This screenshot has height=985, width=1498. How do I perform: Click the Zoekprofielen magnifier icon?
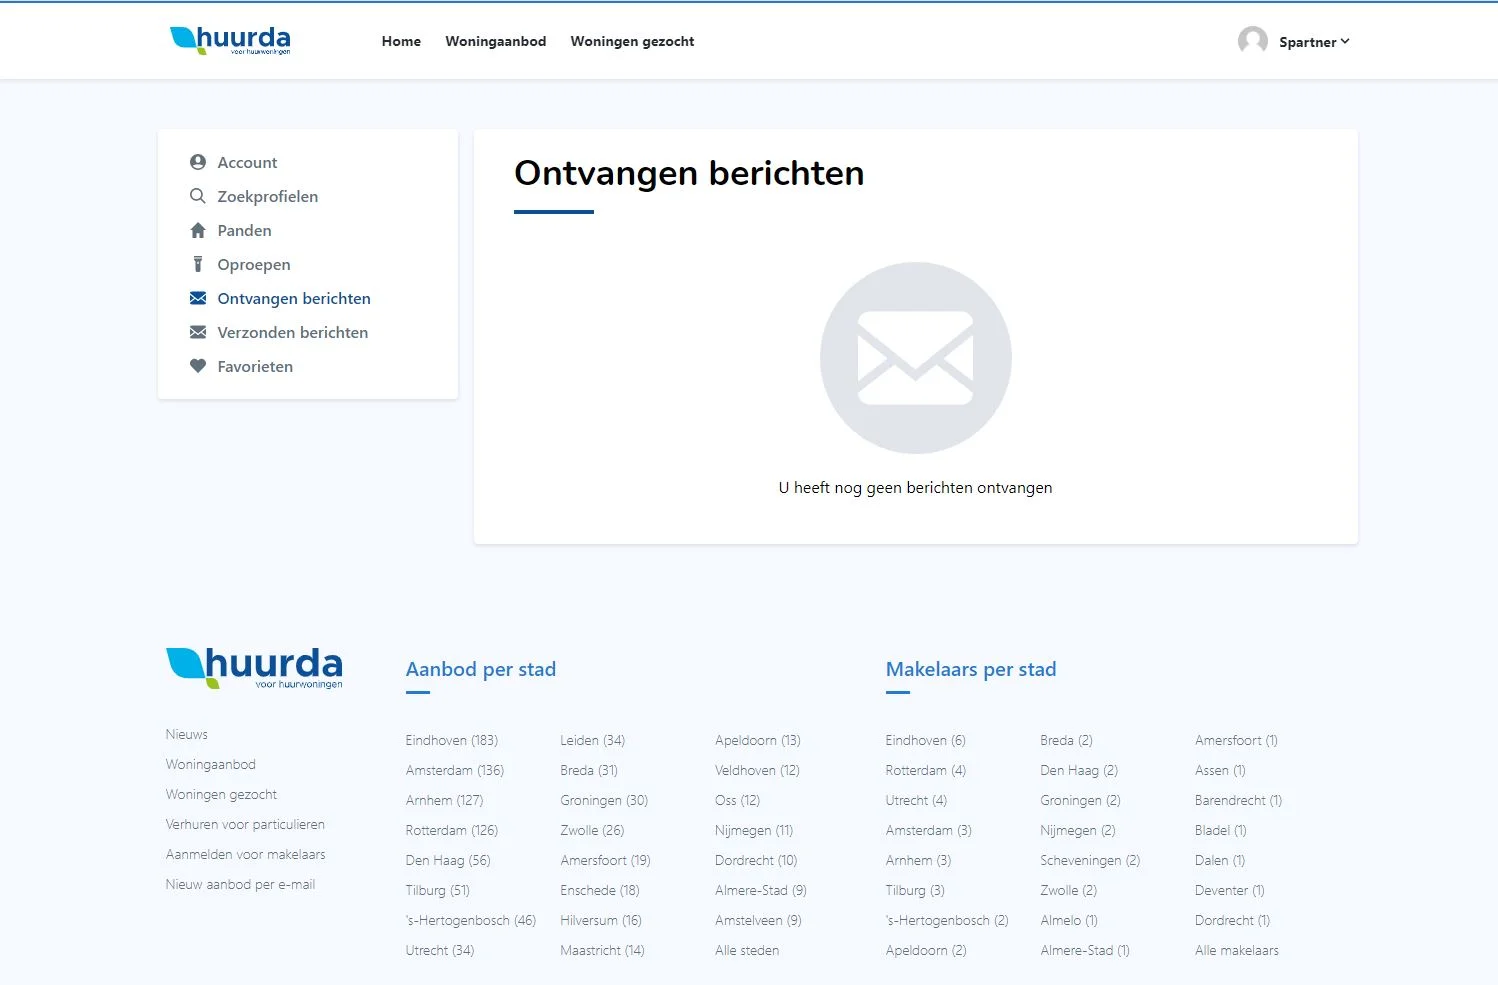click(198, 196)
